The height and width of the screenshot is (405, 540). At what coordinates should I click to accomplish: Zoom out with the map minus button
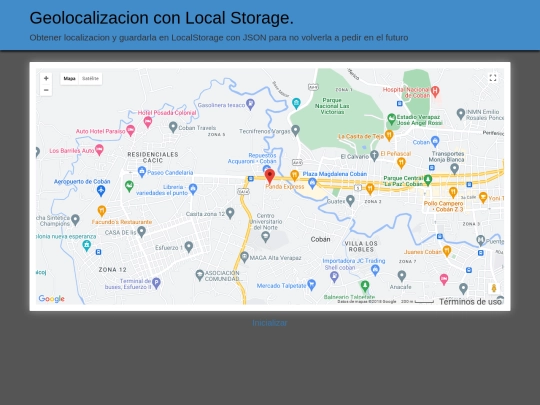46,90
